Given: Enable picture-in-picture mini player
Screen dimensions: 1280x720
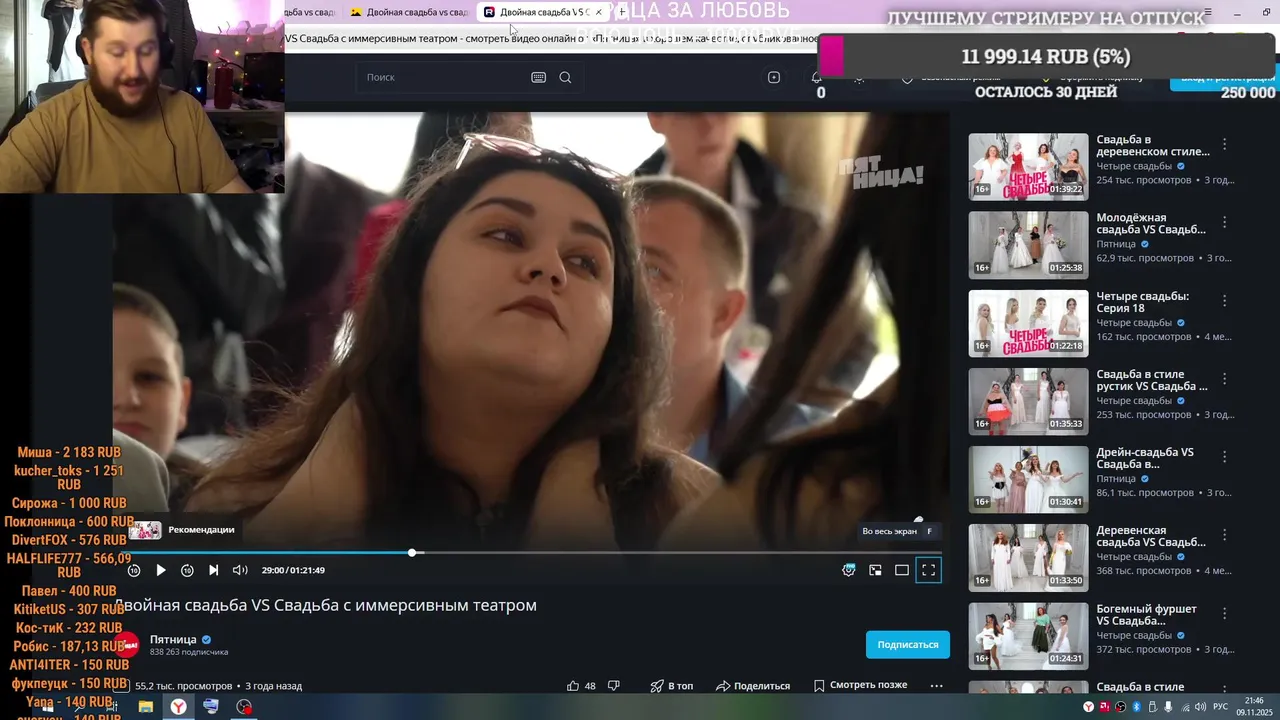Looking at the screenshot, I should [875, 570].
